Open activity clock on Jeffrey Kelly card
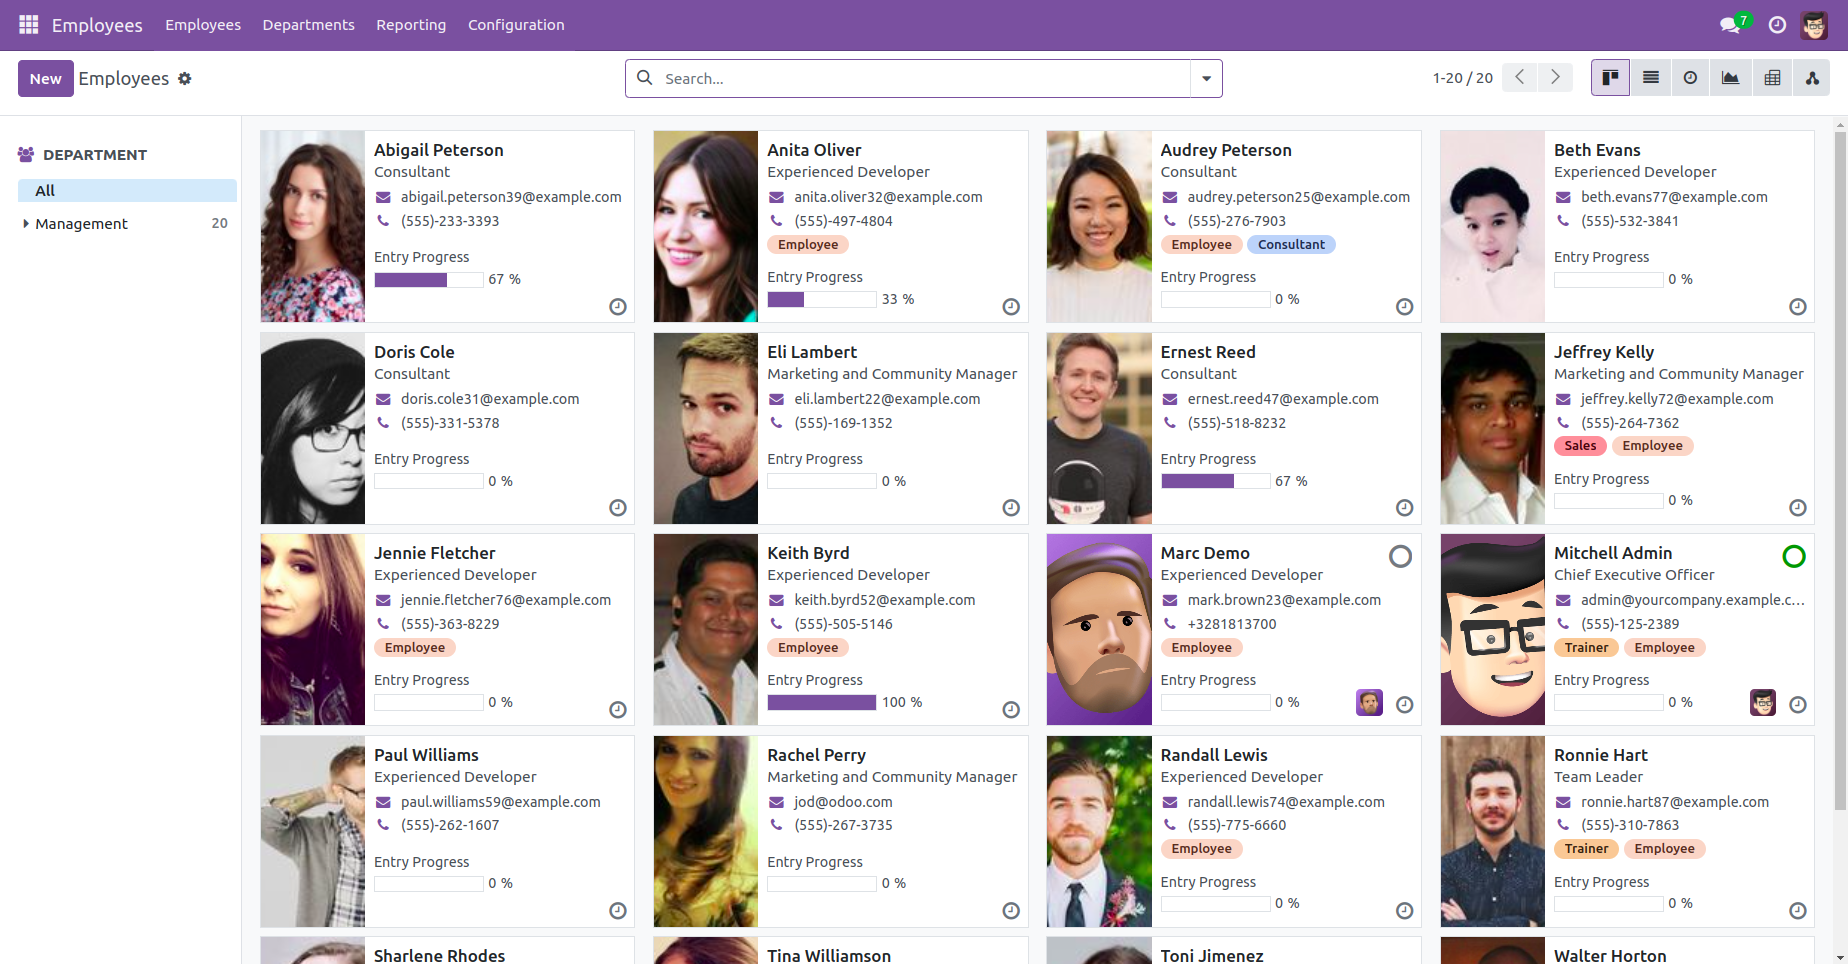 pos(1798,508)
